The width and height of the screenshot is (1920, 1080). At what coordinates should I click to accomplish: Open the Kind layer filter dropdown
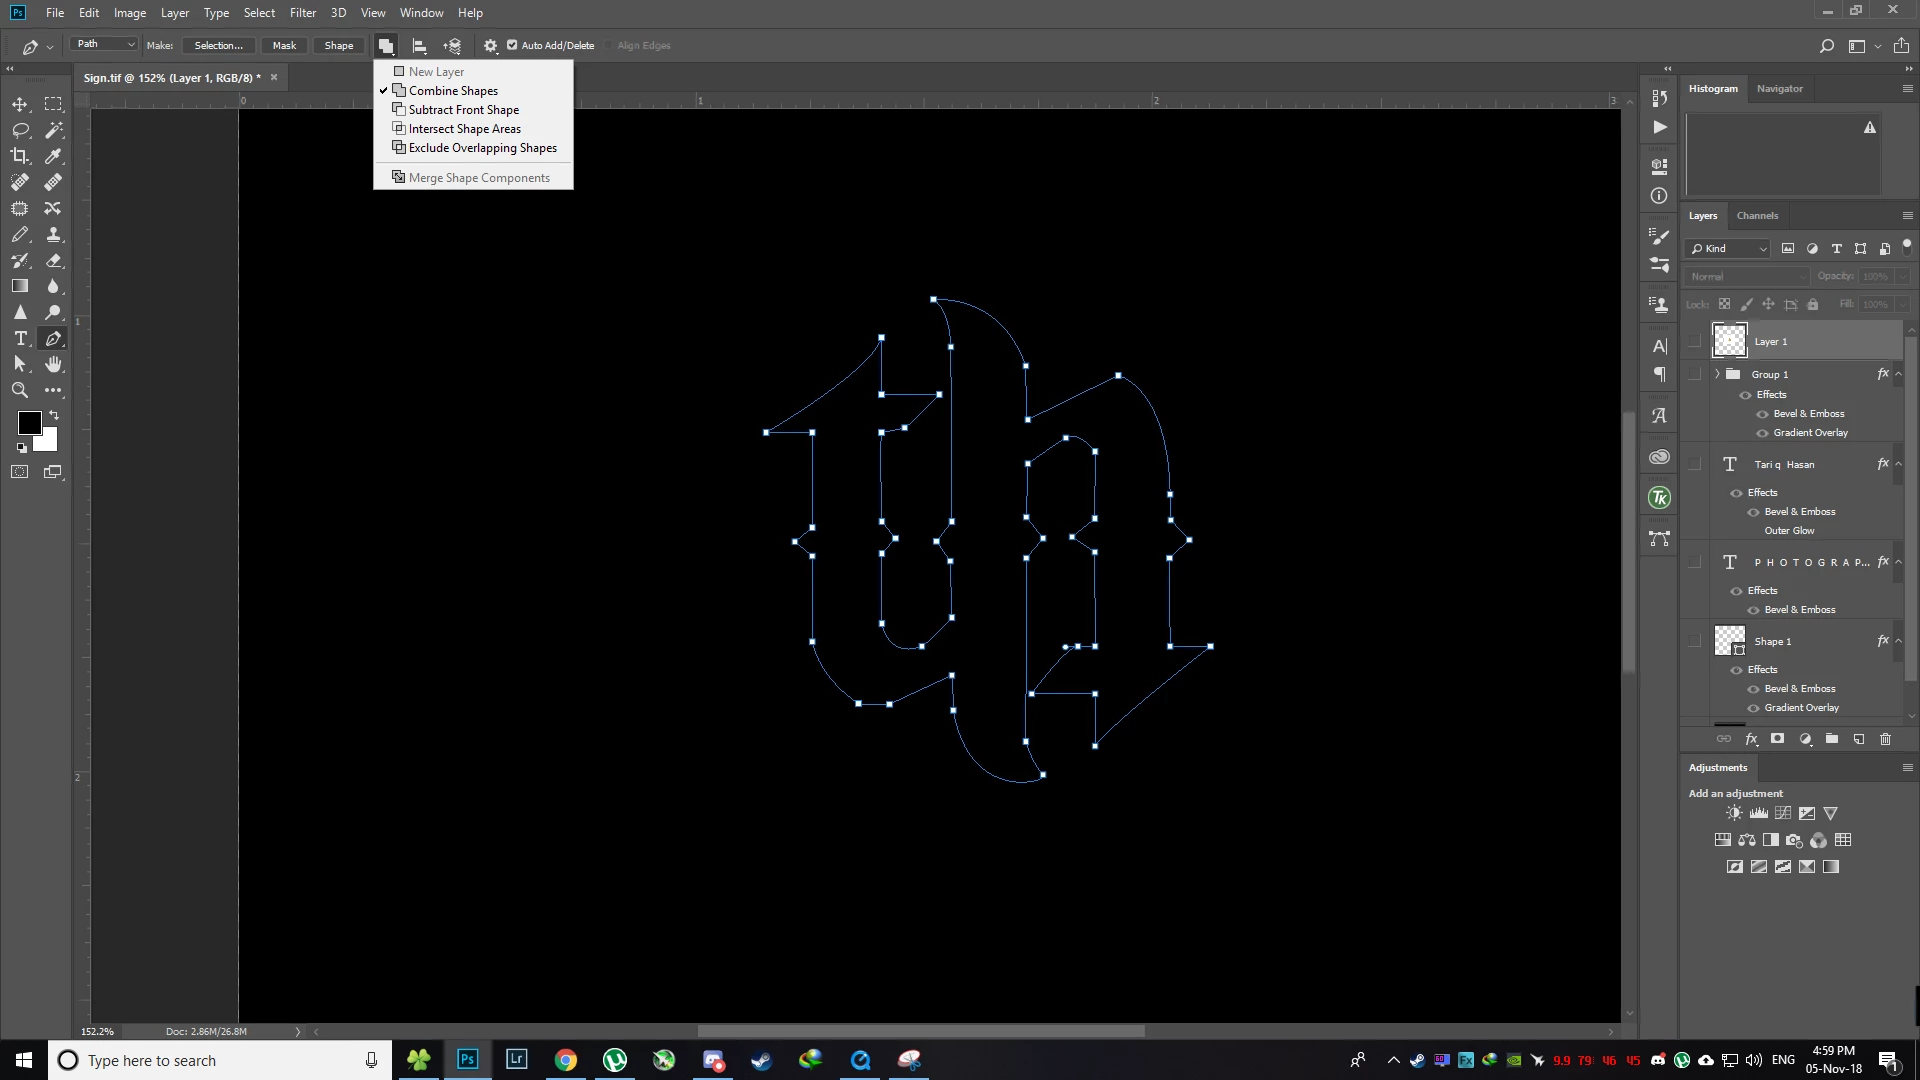(1728, 249)
